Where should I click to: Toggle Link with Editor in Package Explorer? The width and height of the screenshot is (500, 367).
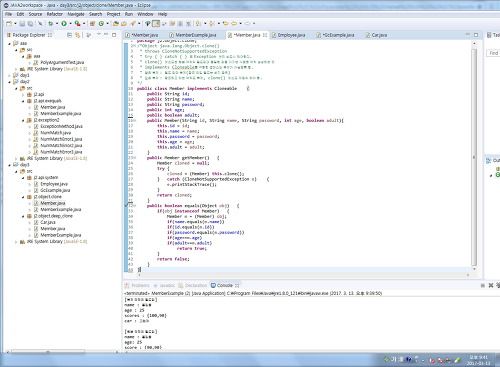(x=77, y=35)
